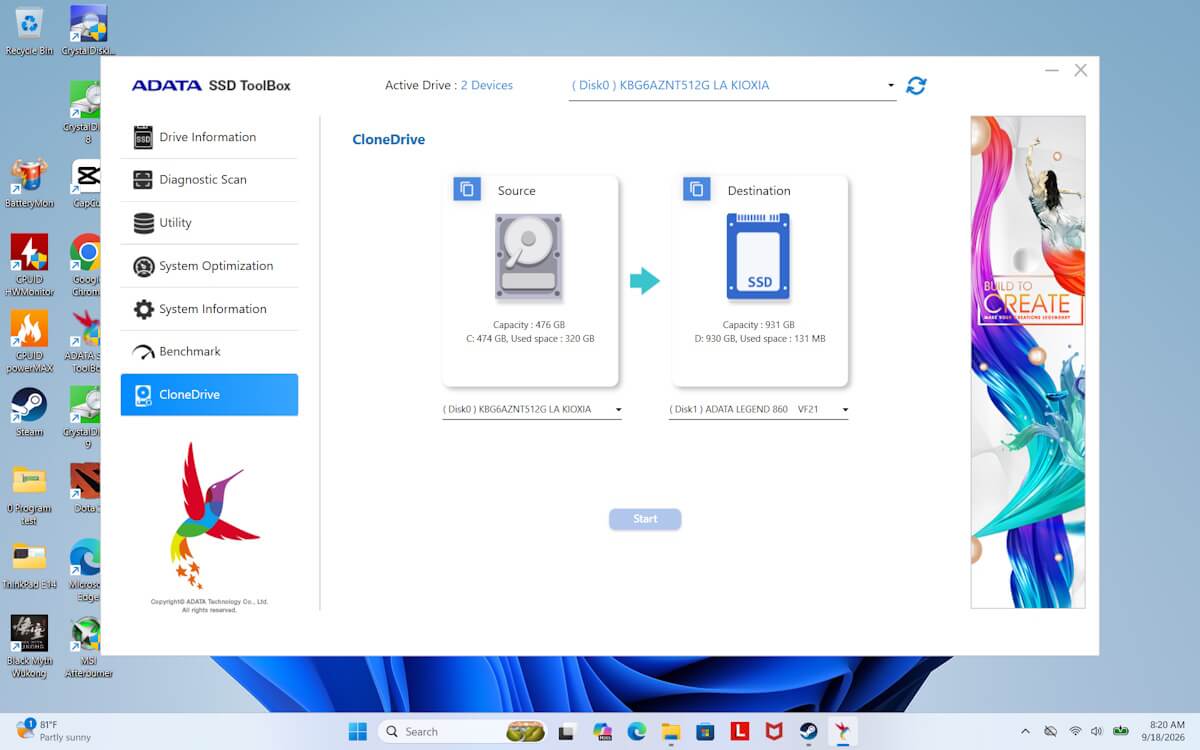Click the source 'Capacity : 476 GB' text
This screenshot has width=1200, height=750.
(528, 325)
